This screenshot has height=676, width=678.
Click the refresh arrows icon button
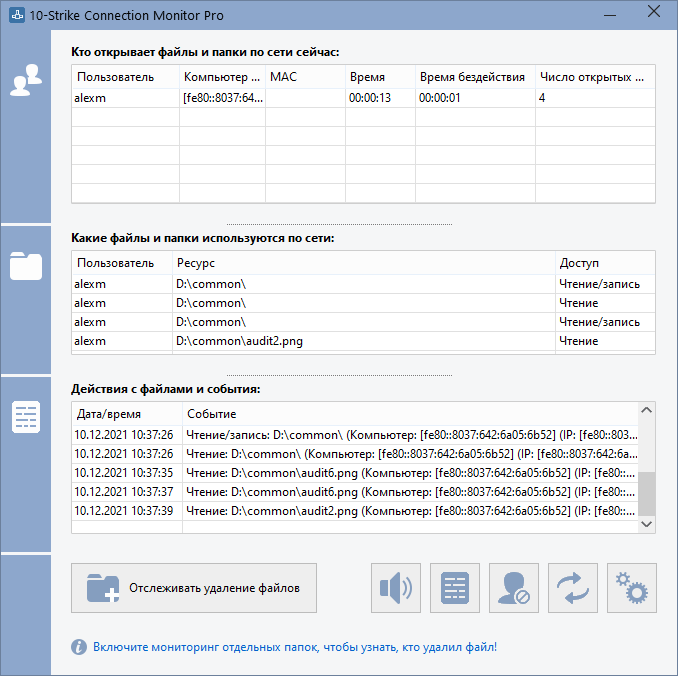tap(573, 588)
